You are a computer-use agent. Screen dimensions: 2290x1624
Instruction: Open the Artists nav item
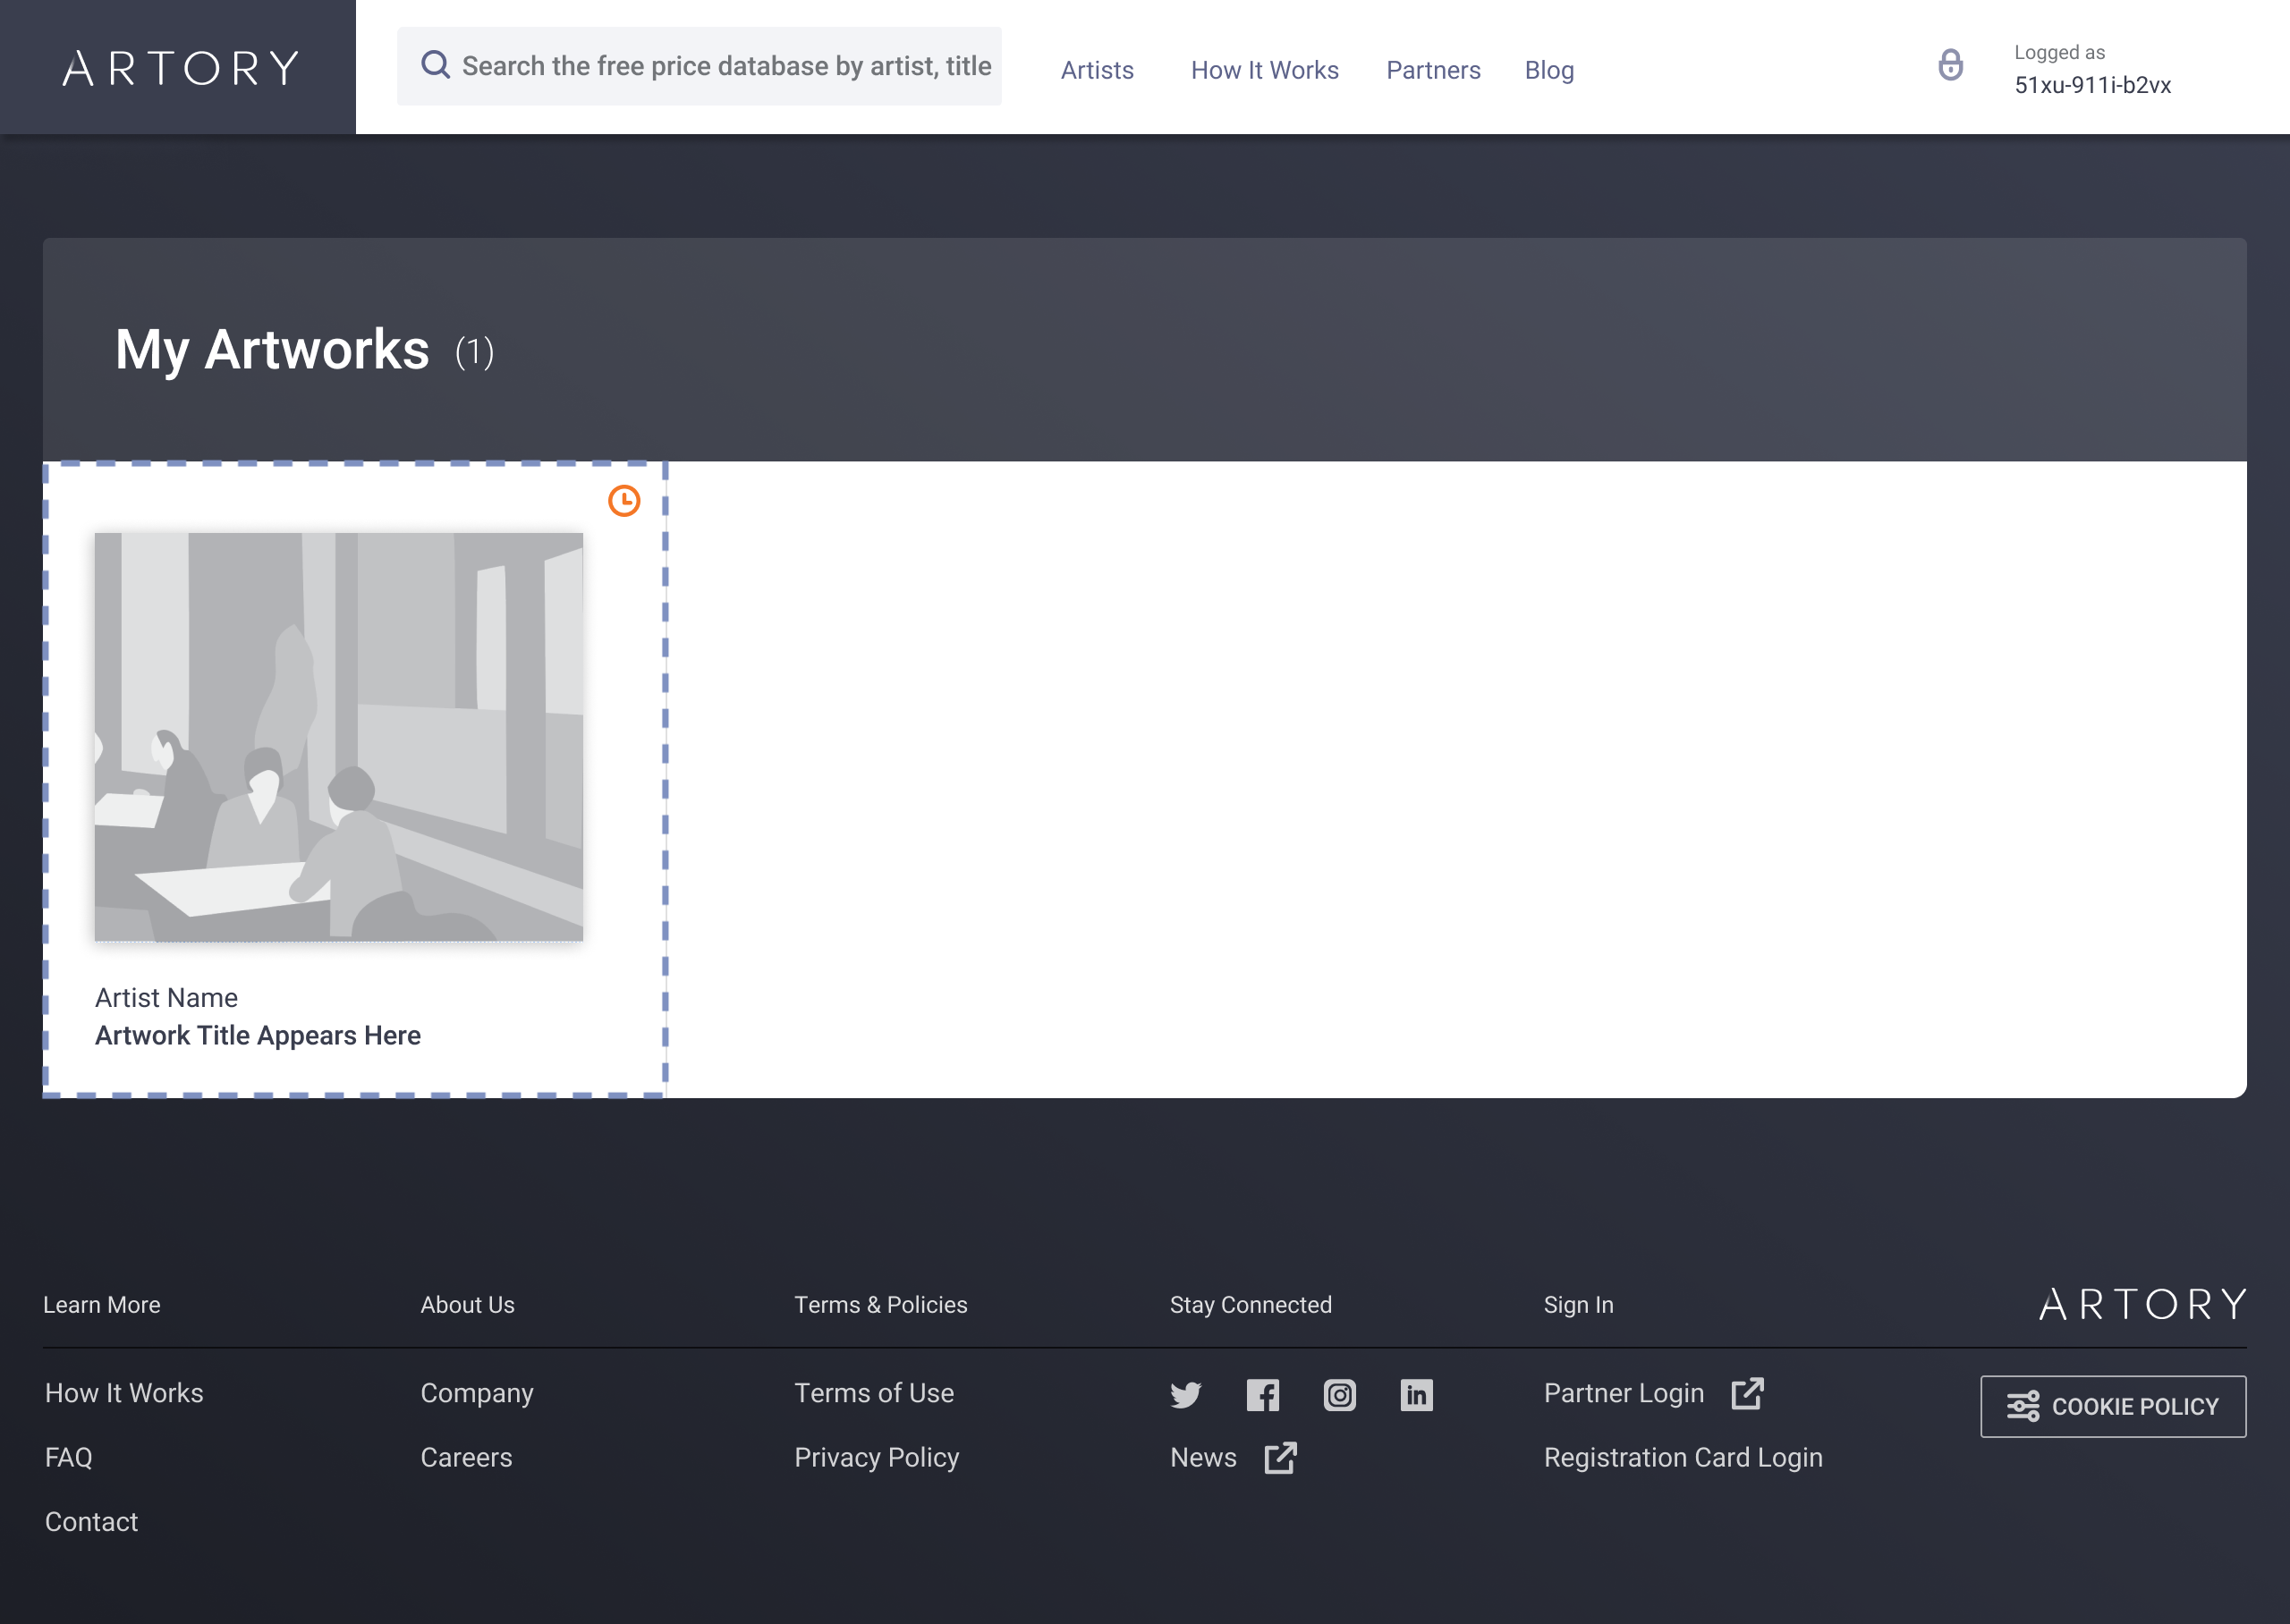point(1097,70)
